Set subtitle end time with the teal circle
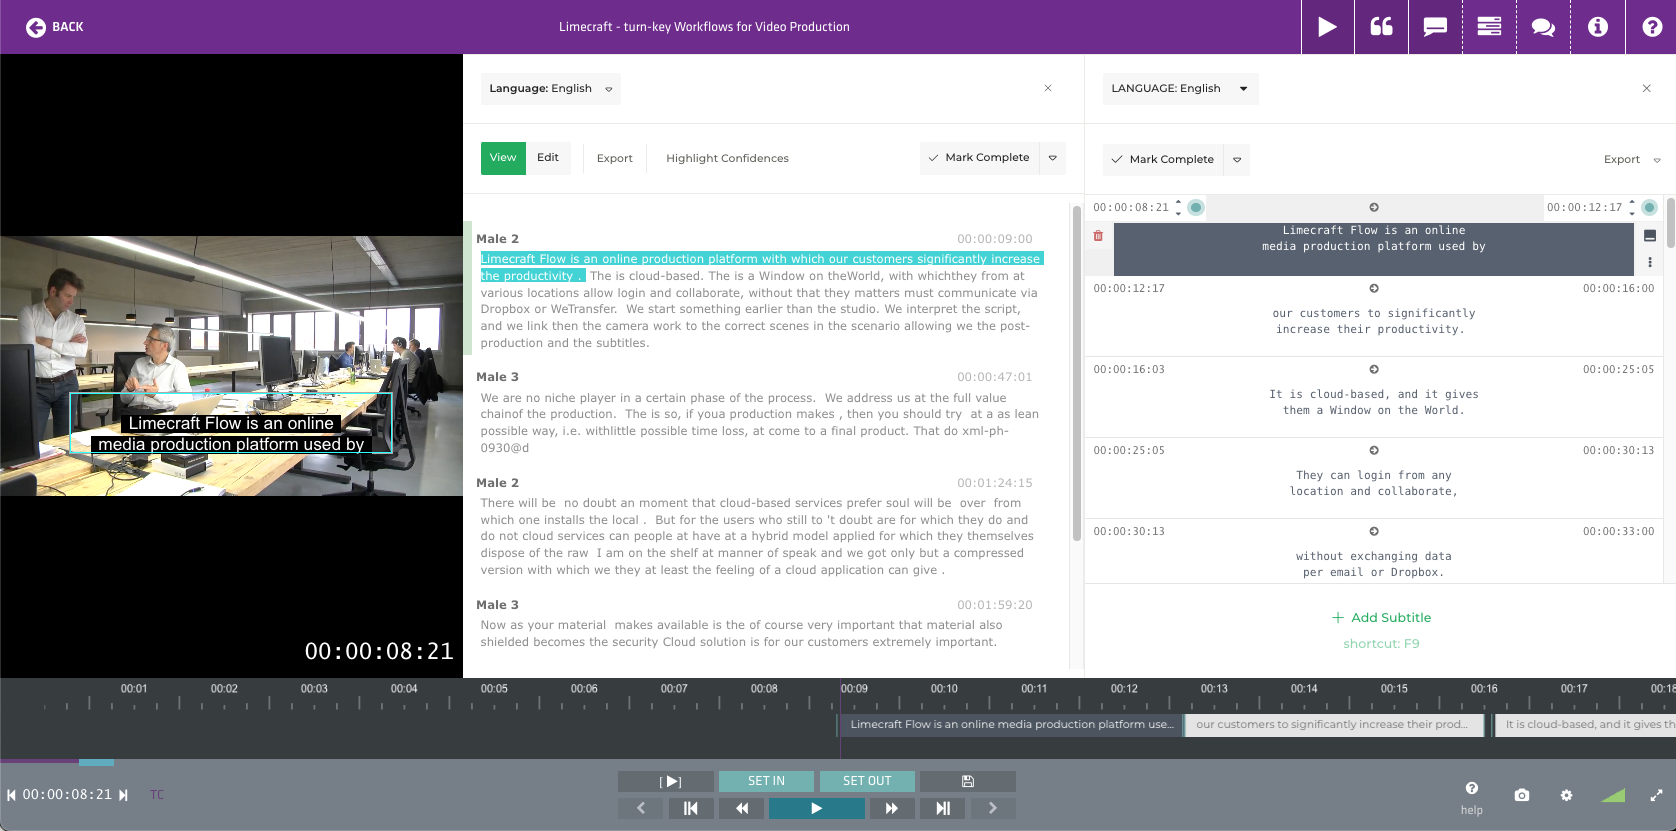The image size is (1676, 831). click(1649, 207)
